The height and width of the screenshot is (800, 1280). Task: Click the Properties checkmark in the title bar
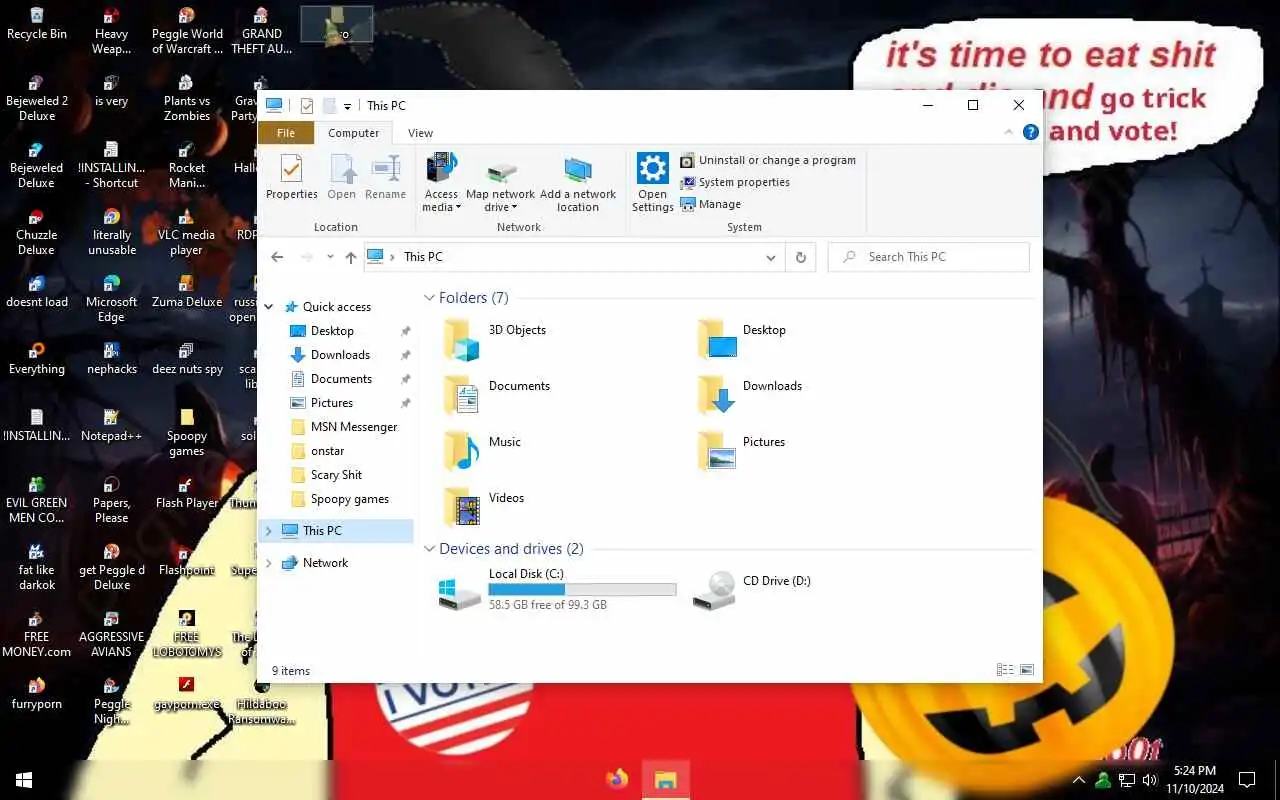tap(307, 106)
